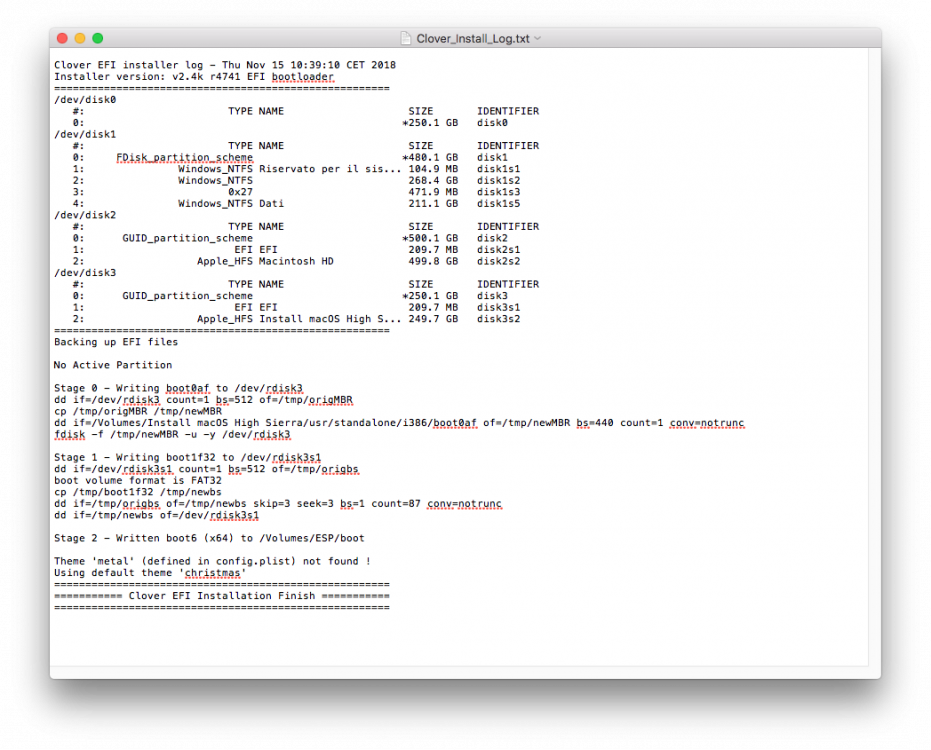Click the '0x27' partition type
Screen dimensions: 931x750
coord(240,192)
